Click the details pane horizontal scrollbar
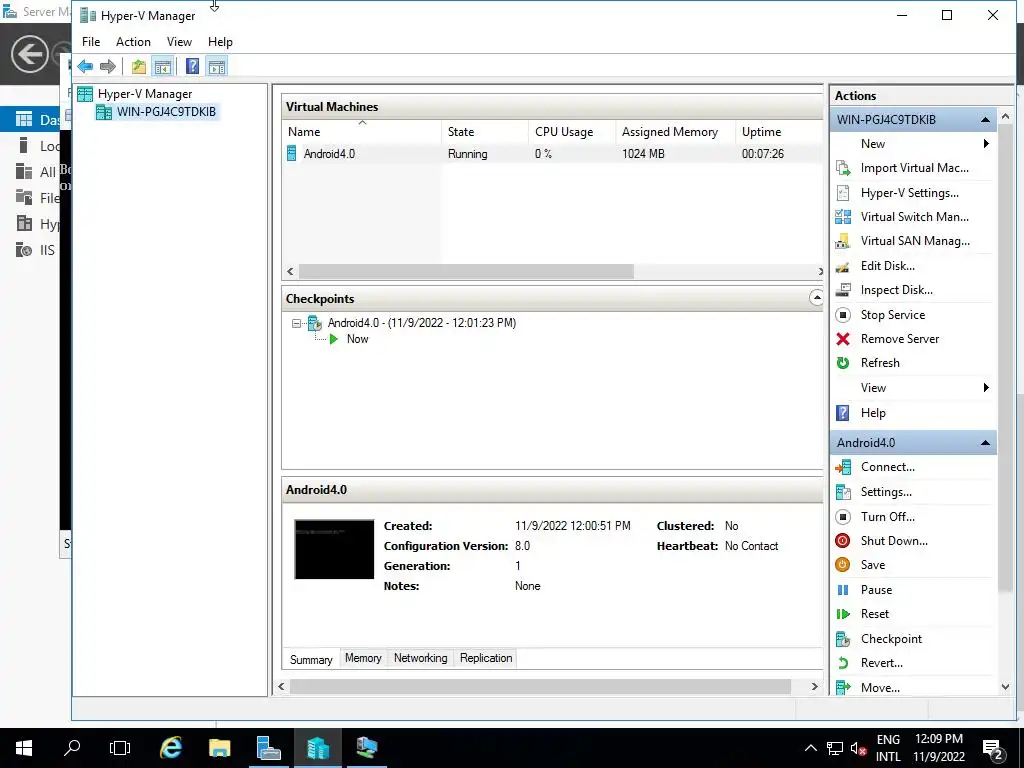The image size is (1024, 768). coord(540,686)
